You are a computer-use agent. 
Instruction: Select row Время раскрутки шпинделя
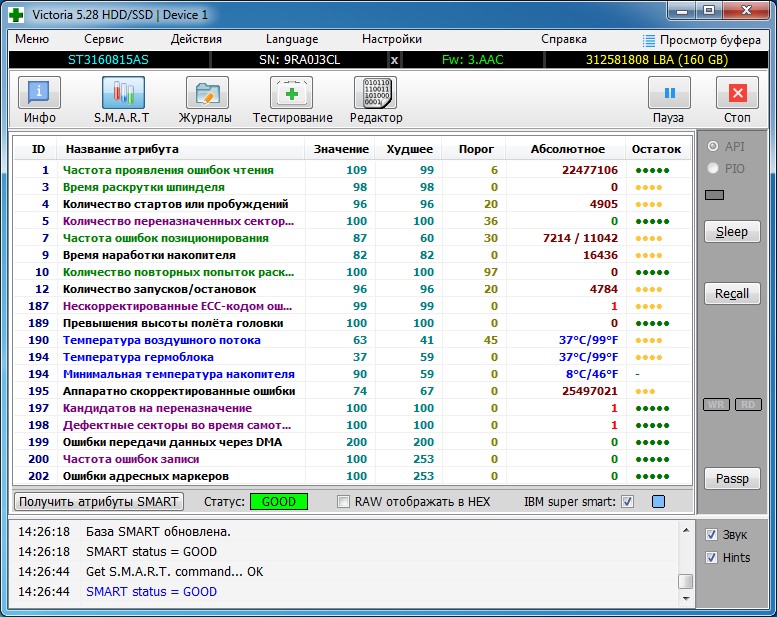[x=352, y=187]
